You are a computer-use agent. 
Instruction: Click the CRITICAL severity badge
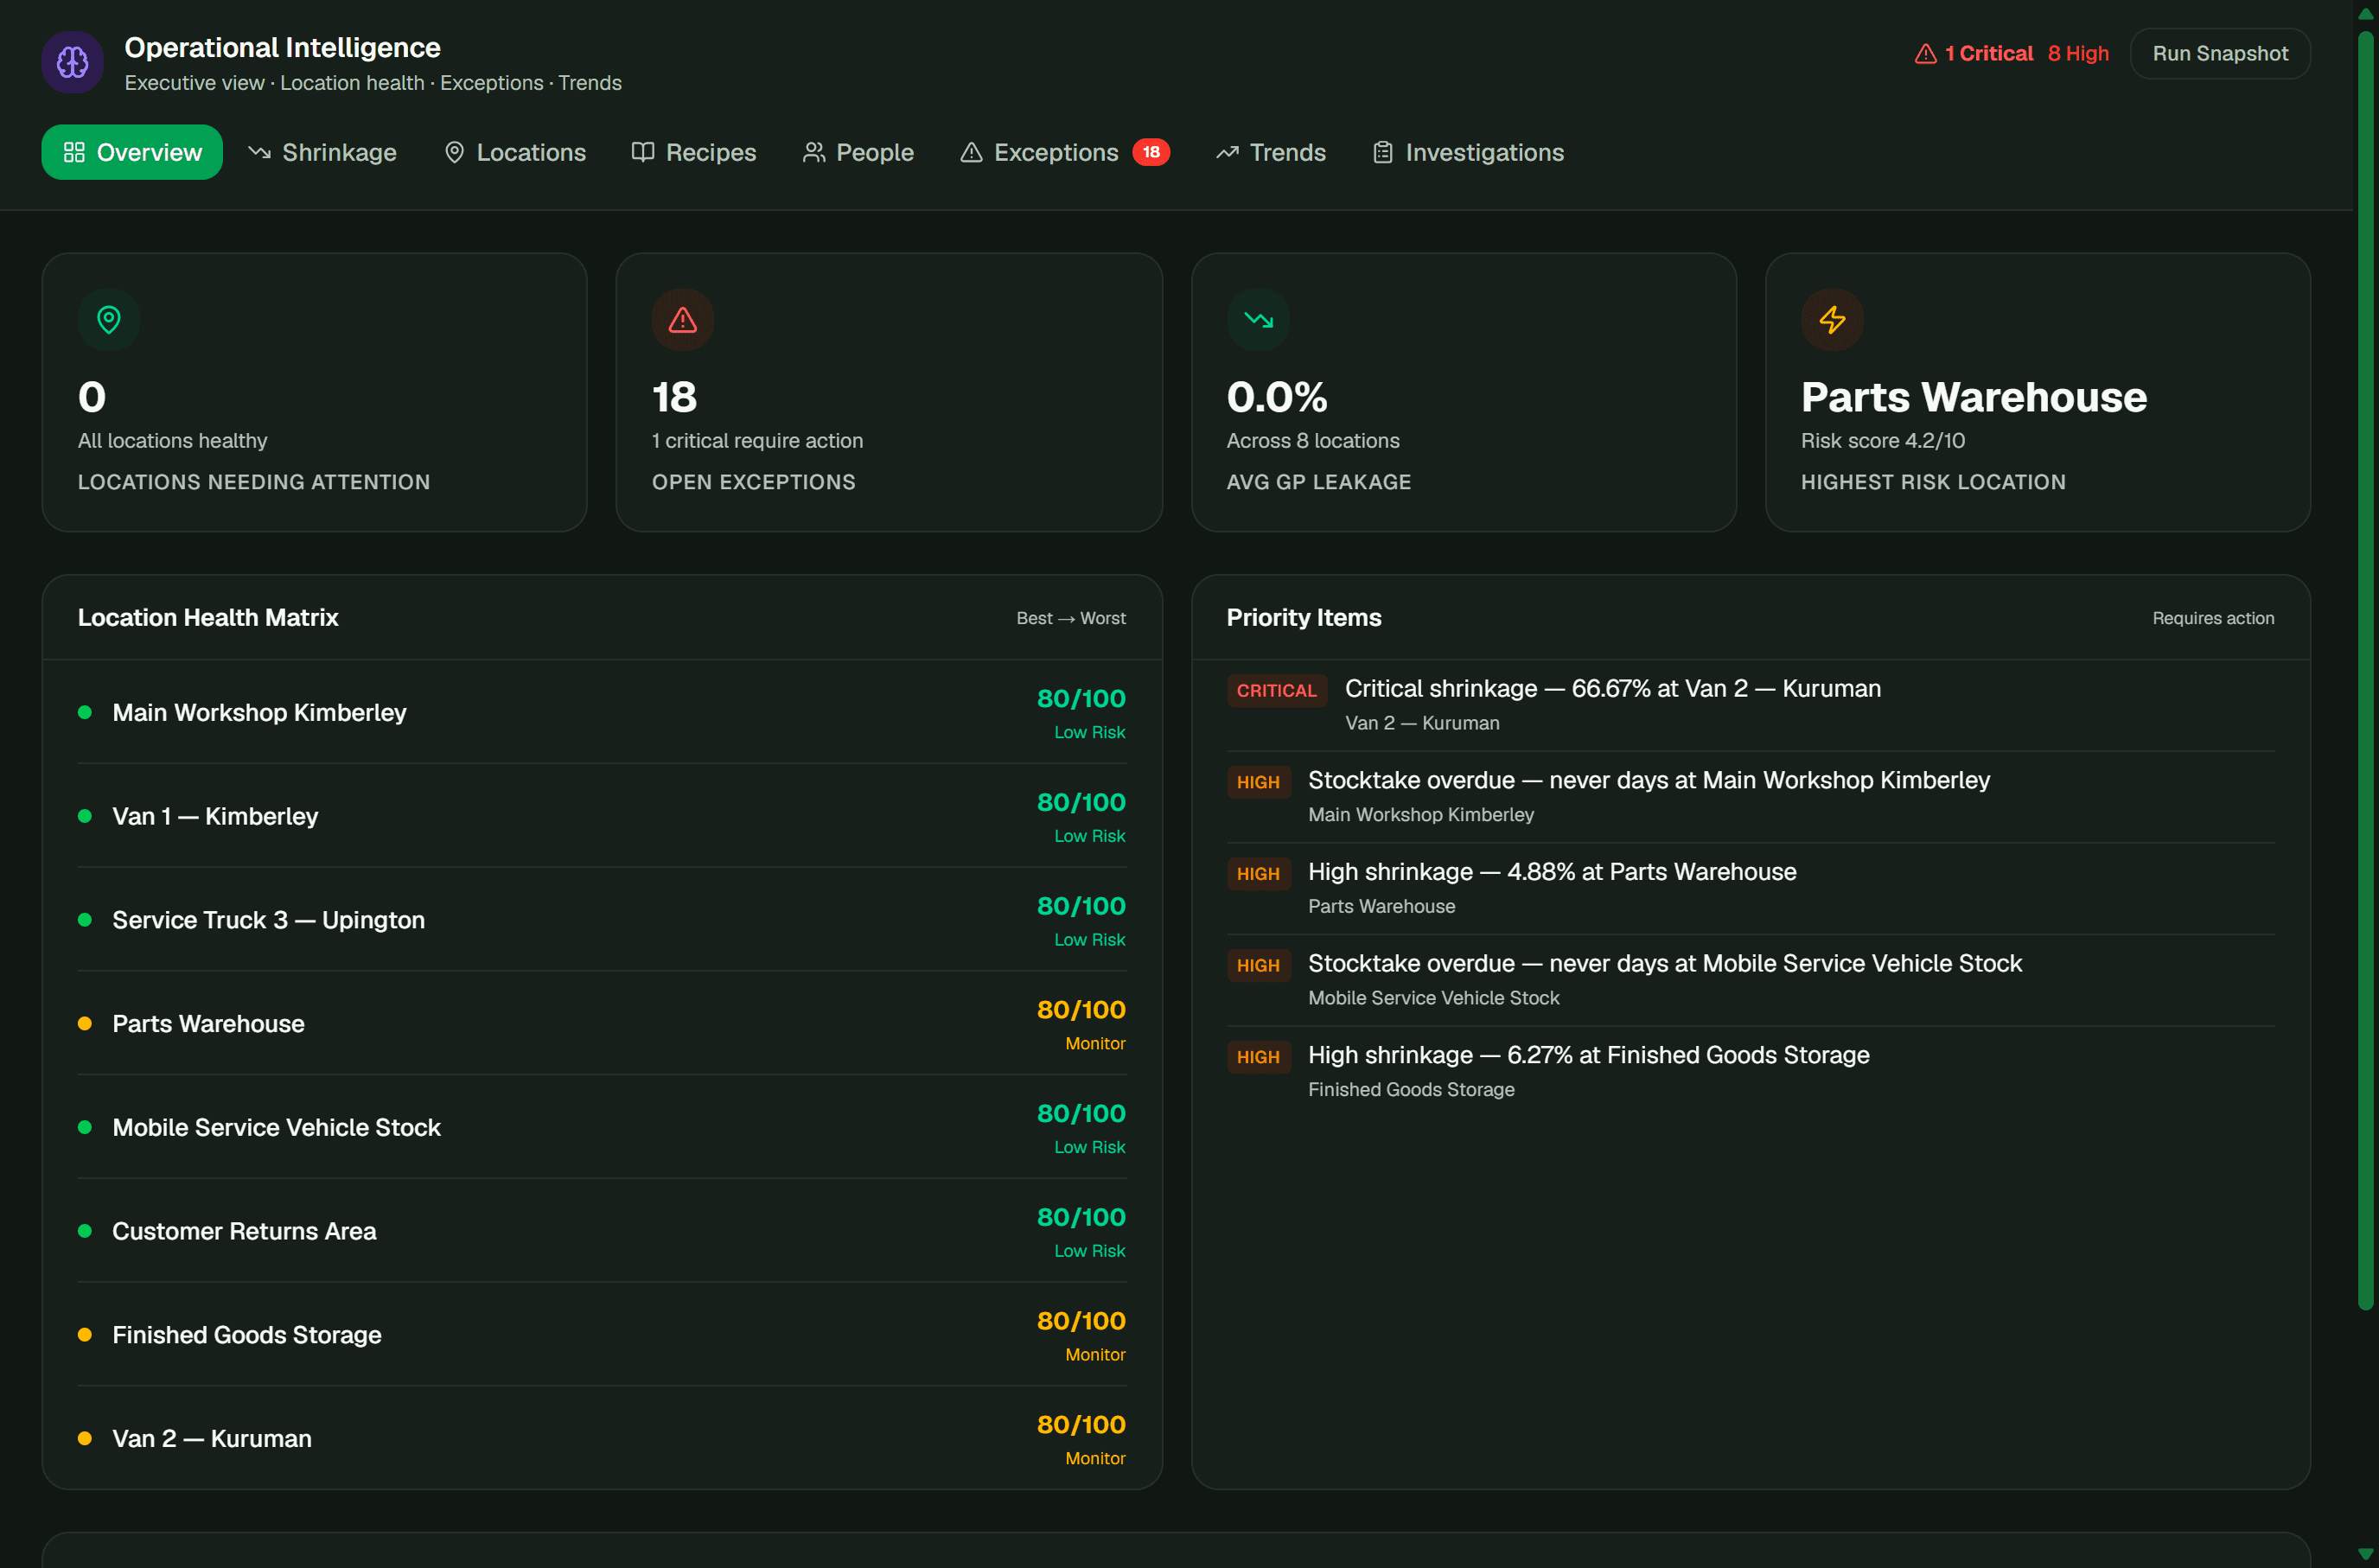click(1276, 690)
